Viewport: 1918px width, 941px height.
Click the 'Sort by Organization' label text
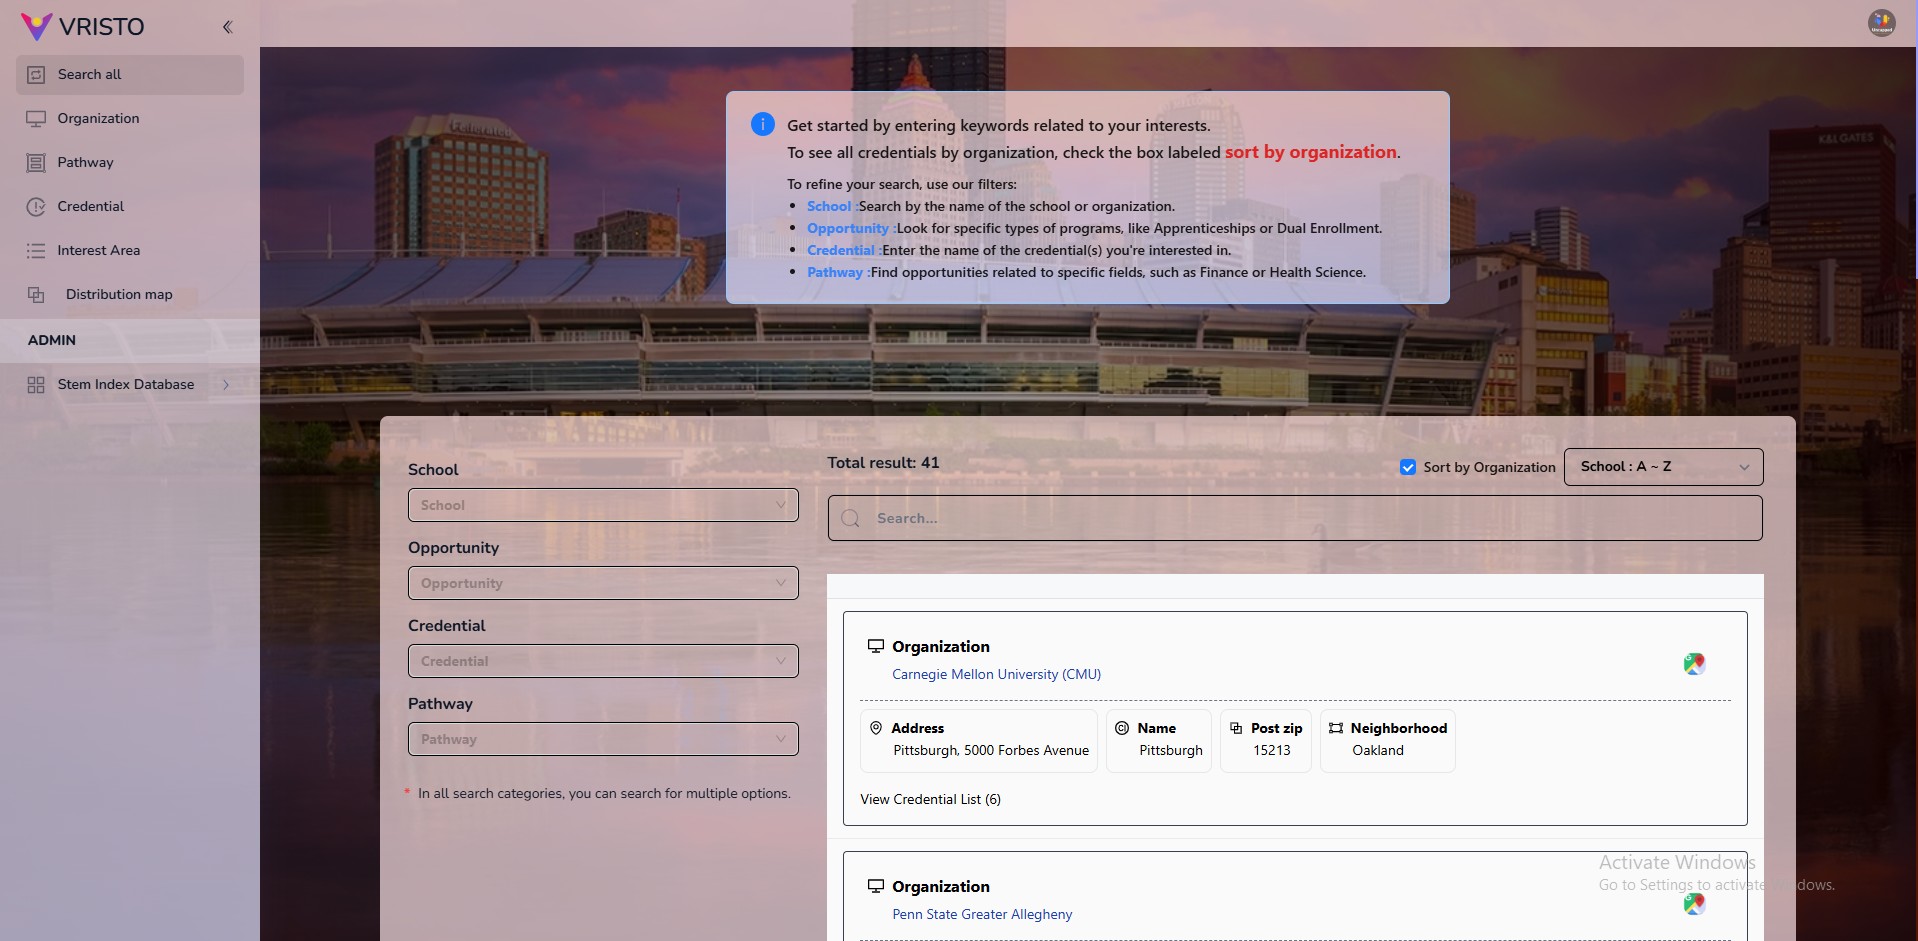point(1489,467)
